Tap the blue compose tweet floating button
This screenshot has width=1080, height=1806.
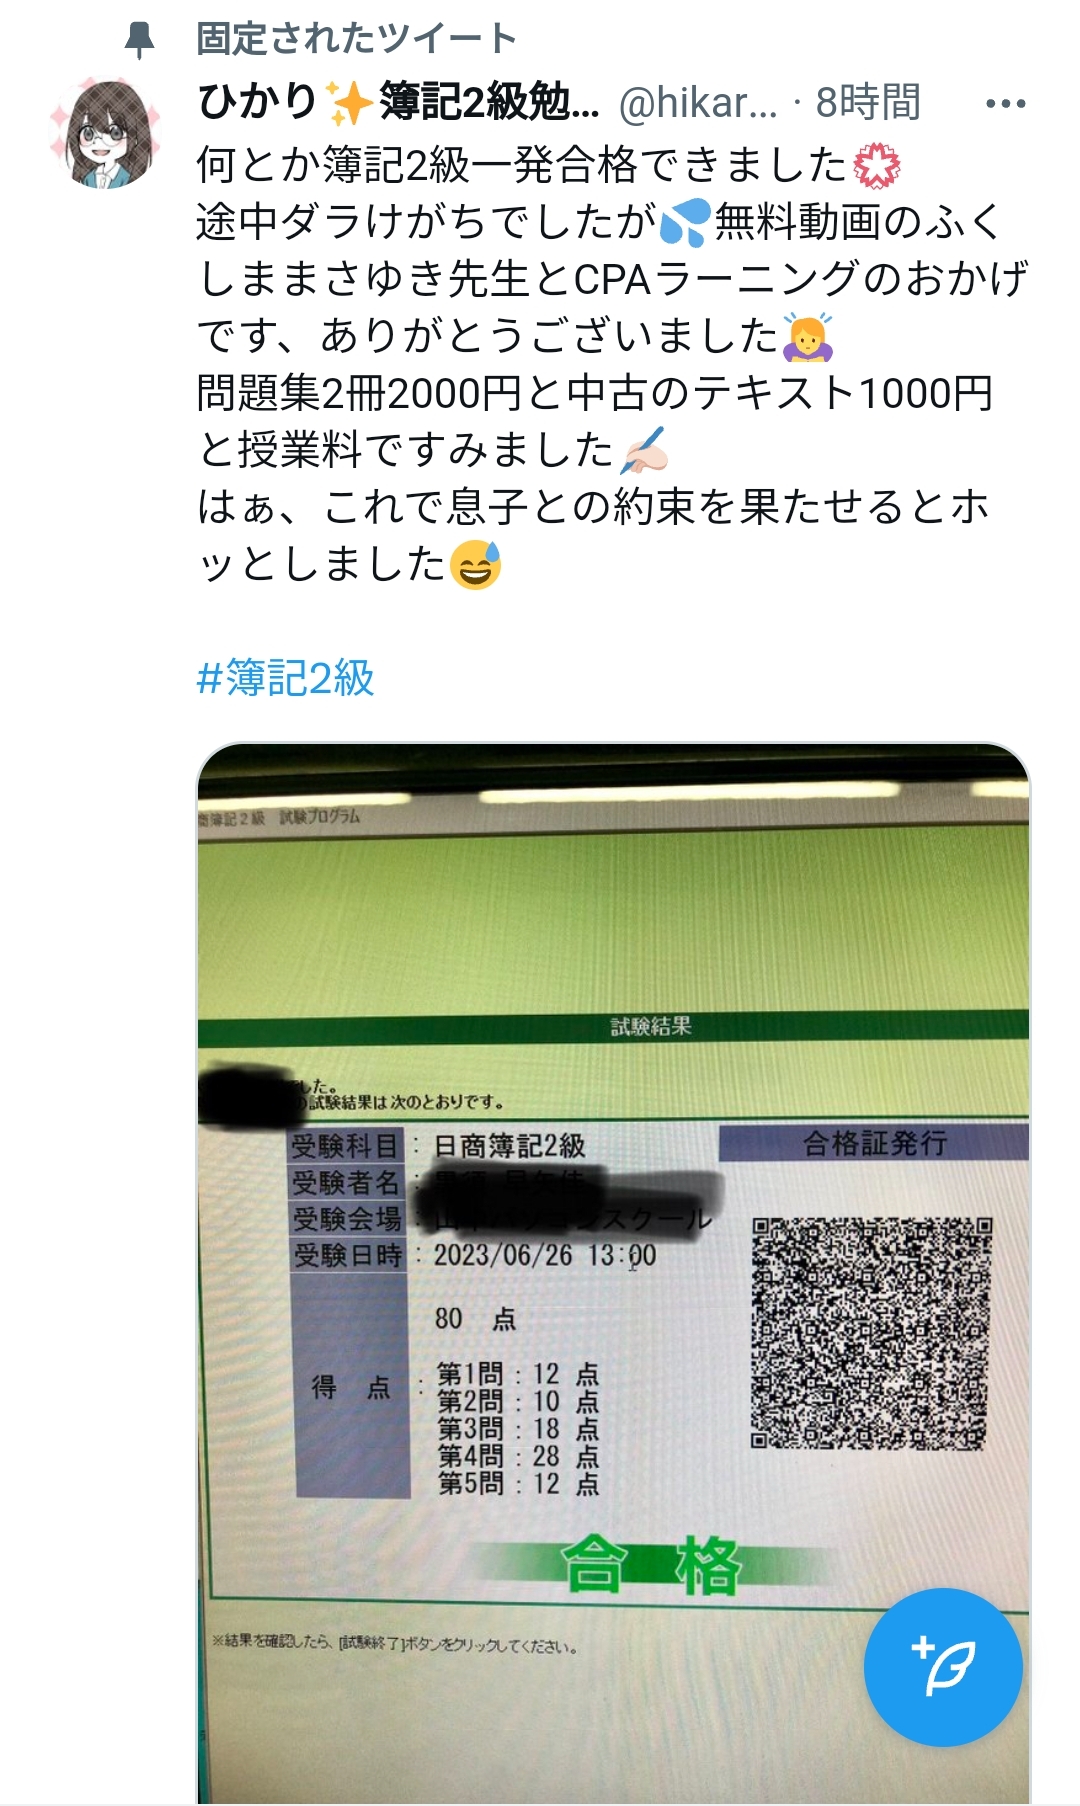[x=943, y=1667]
